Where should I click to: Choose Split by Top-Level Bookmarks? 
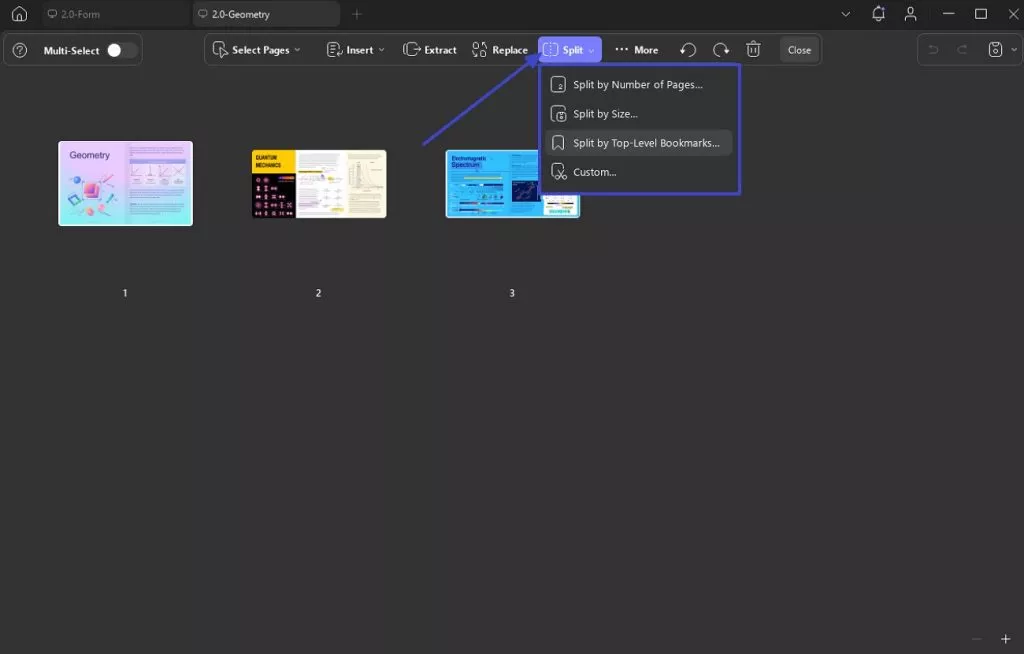coord(645,143)
